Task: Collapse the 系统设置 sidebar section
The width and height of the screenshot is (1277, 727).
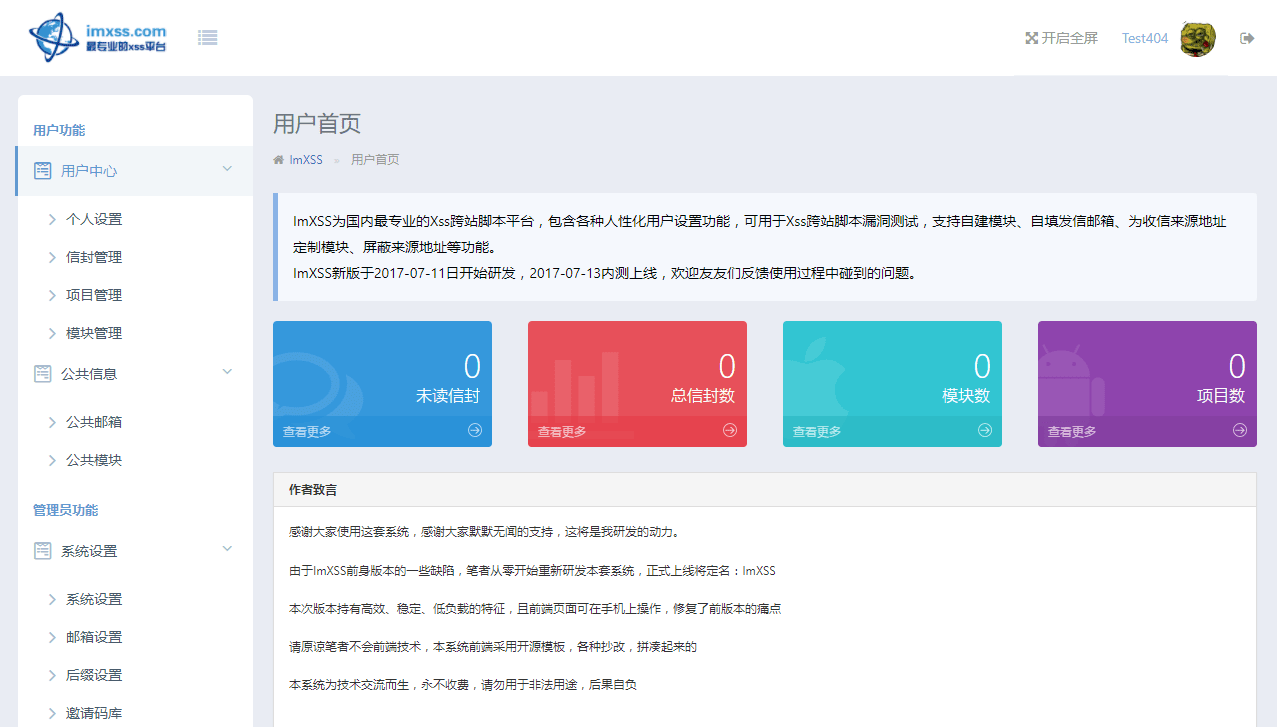Action: tap(226, 550)
